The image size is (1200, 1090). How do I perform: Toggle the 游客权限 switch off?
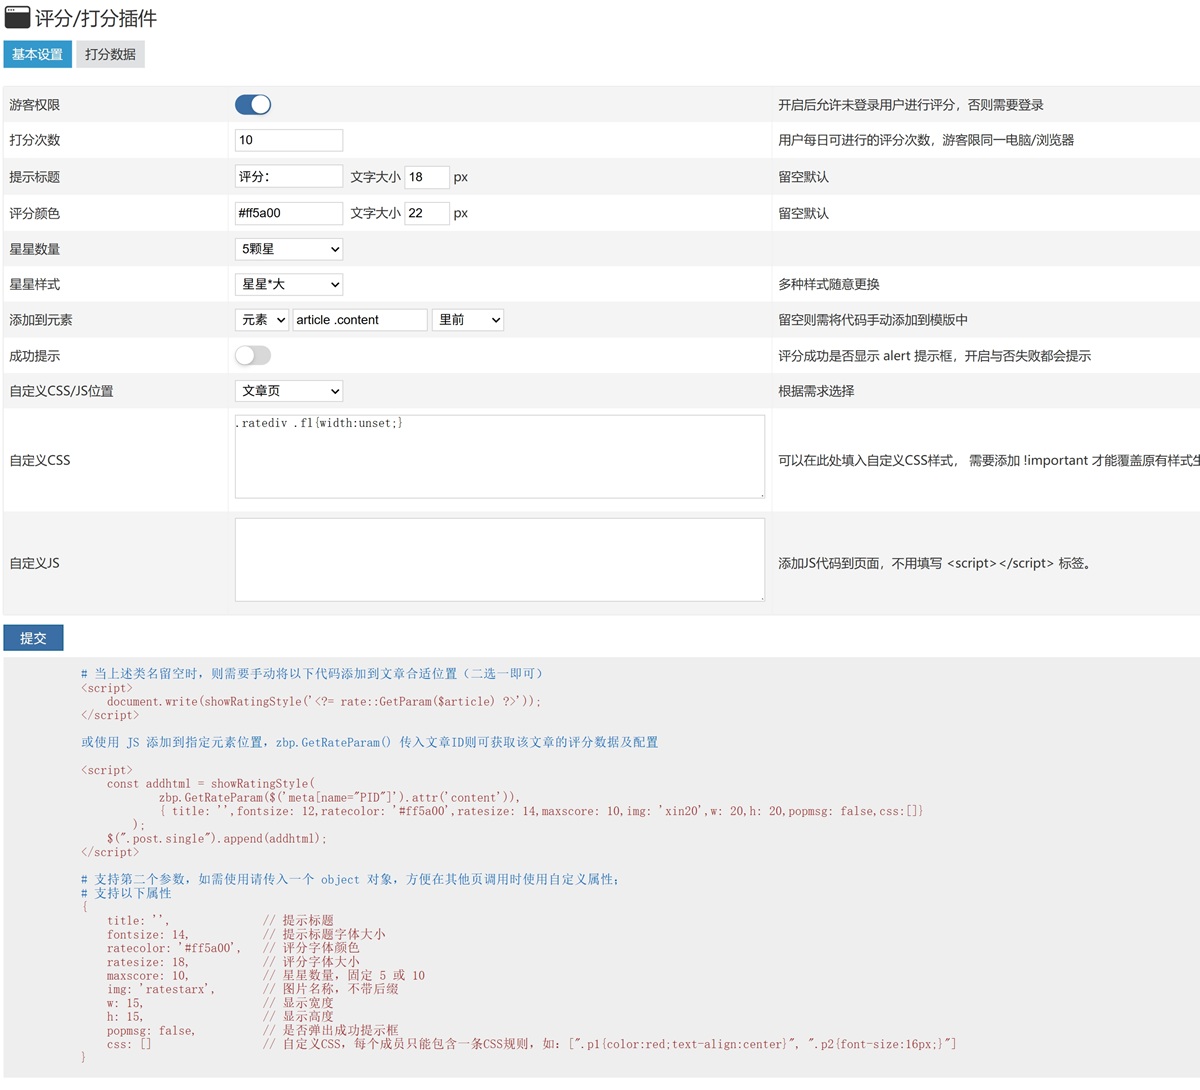(x=253, y=104)
